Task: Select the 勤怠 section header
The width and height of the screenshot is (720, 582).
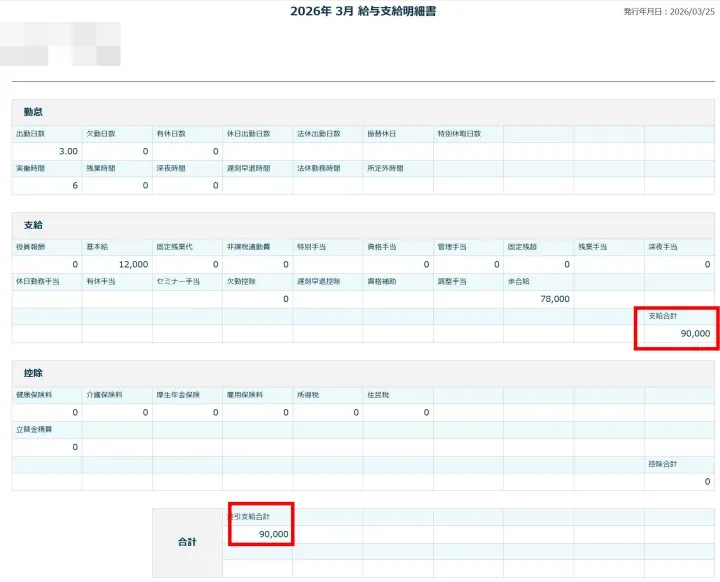Action: pyautogui.click(x=33, y=111)
